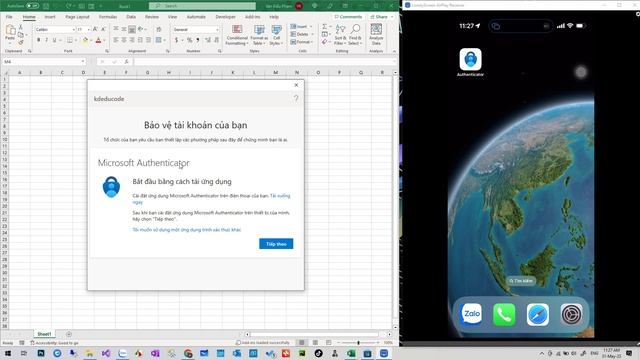Apply Bold formatting in Excel

38,40
